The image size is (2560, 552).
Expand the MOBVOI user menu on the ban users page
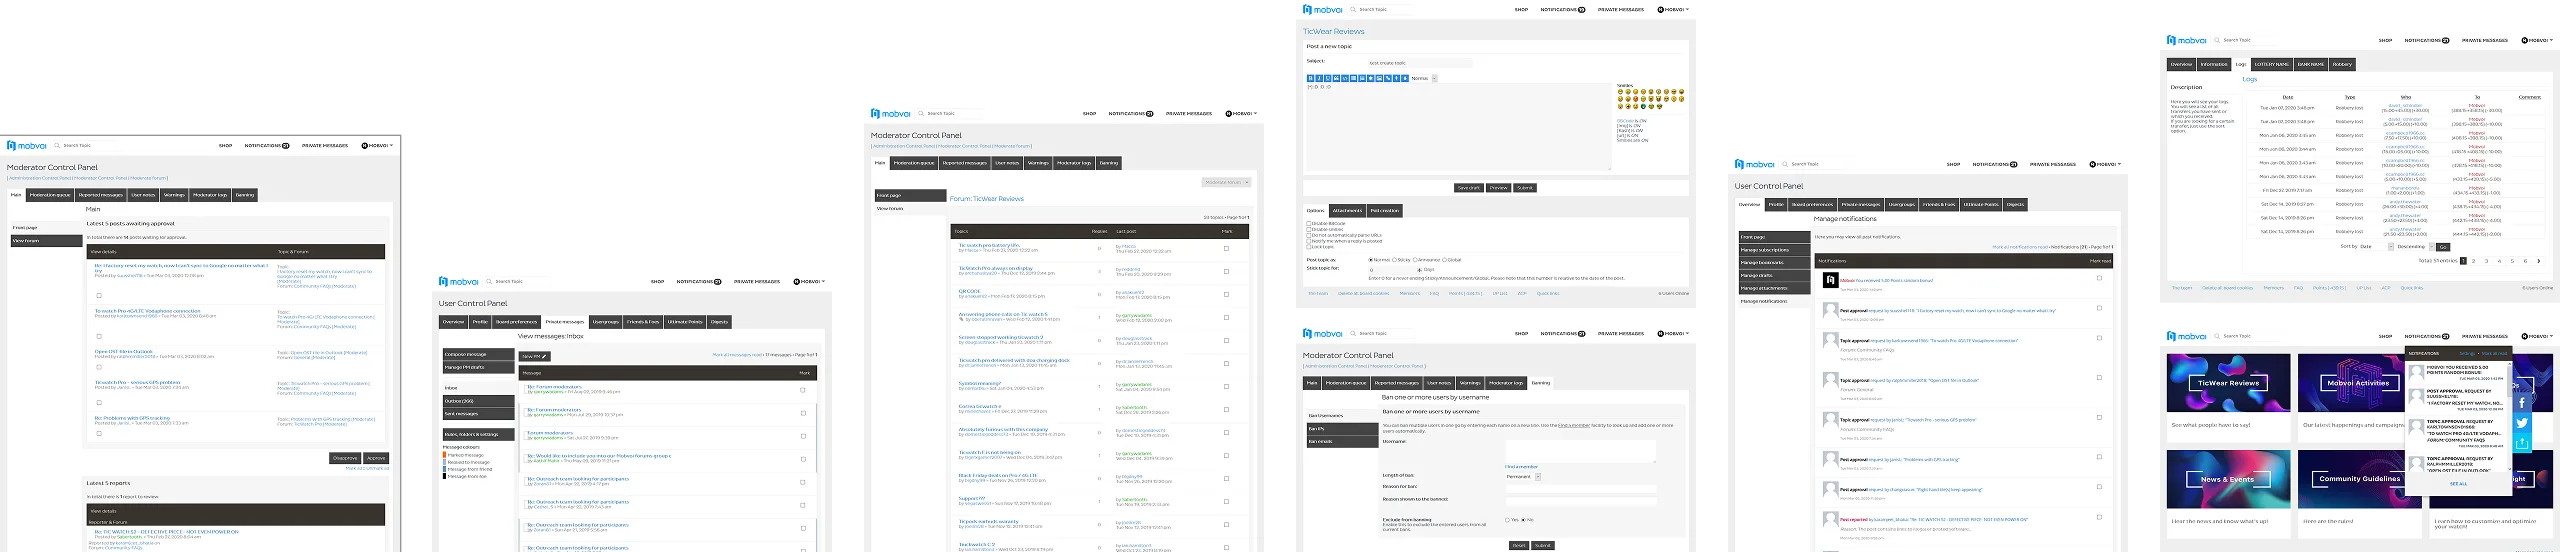tap(1674, 333)
